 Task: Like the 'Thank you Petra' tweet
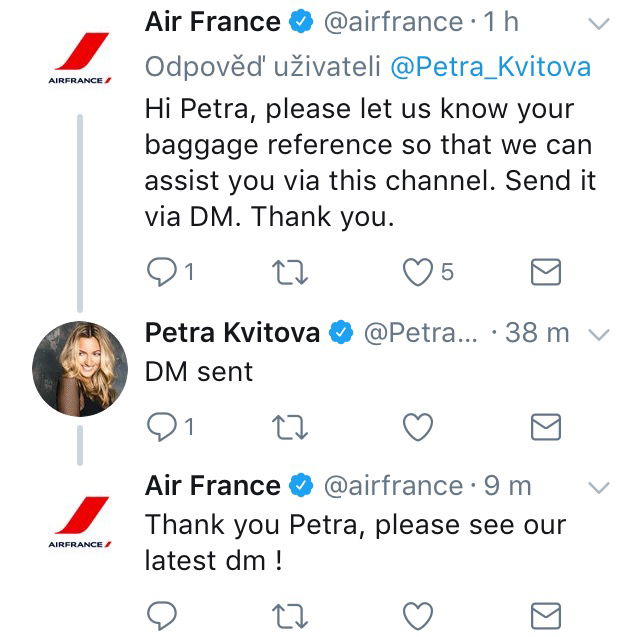[418, 614]
